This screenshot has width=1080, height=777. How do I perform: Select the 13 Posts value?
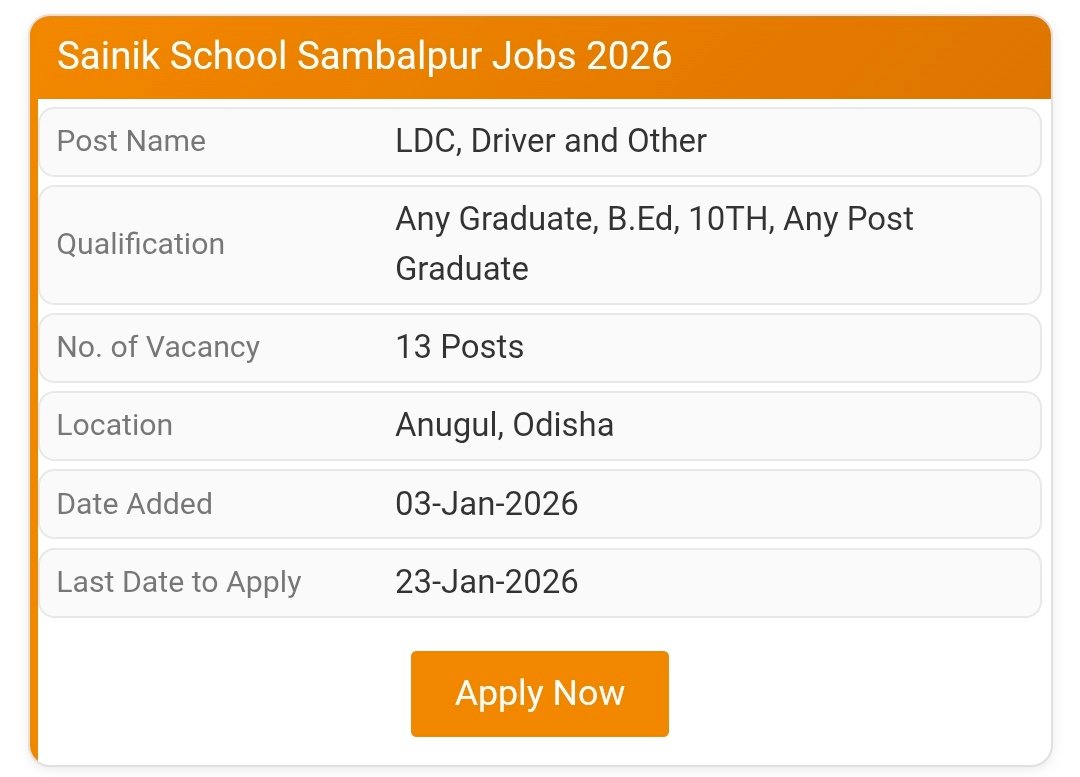click(x=459, y=347)
